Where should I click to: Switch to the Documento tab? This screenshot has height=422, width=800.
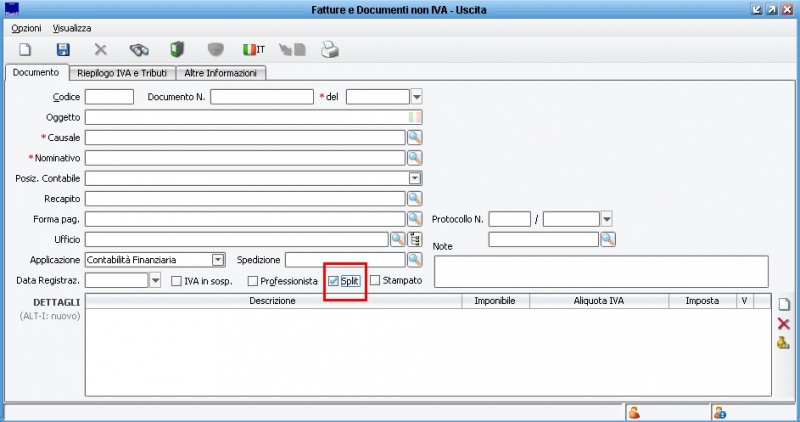[x=36, y=72]
